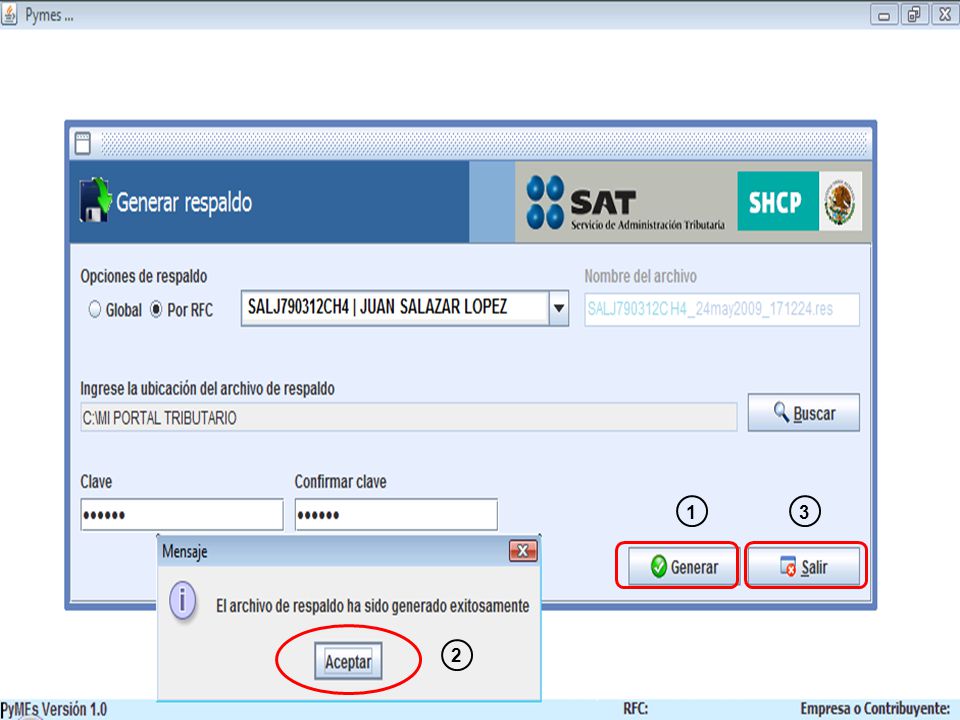
Task: Close the Pymes main window
Action: click(945, 15)
